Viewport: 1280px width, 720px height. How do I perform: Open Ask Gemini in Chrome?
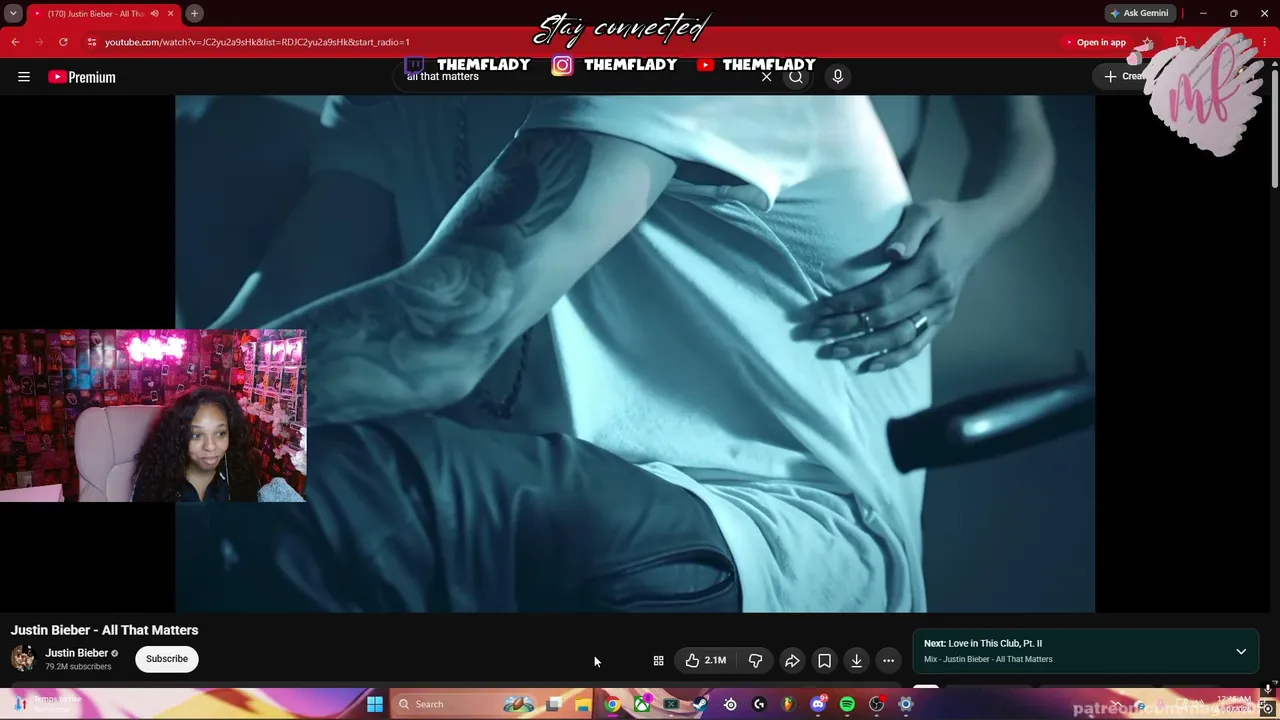pos(1139,13)
